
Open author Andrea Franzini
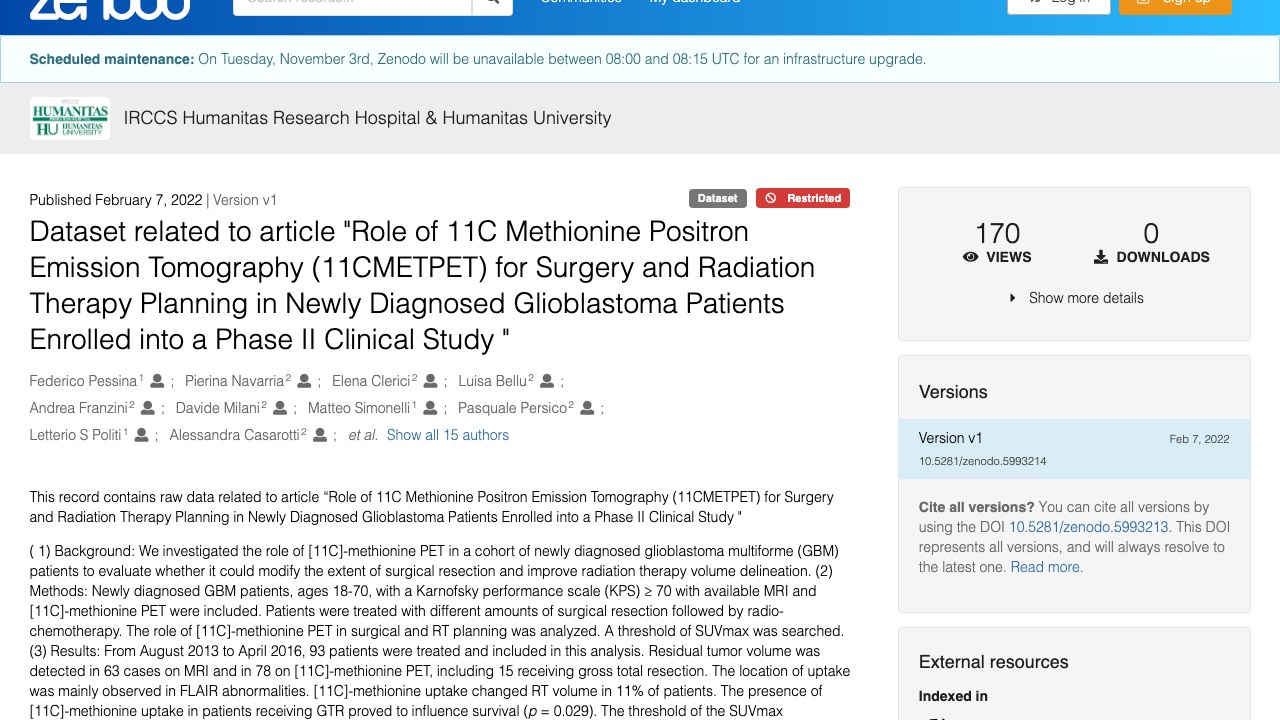click(x=79, y=408)
